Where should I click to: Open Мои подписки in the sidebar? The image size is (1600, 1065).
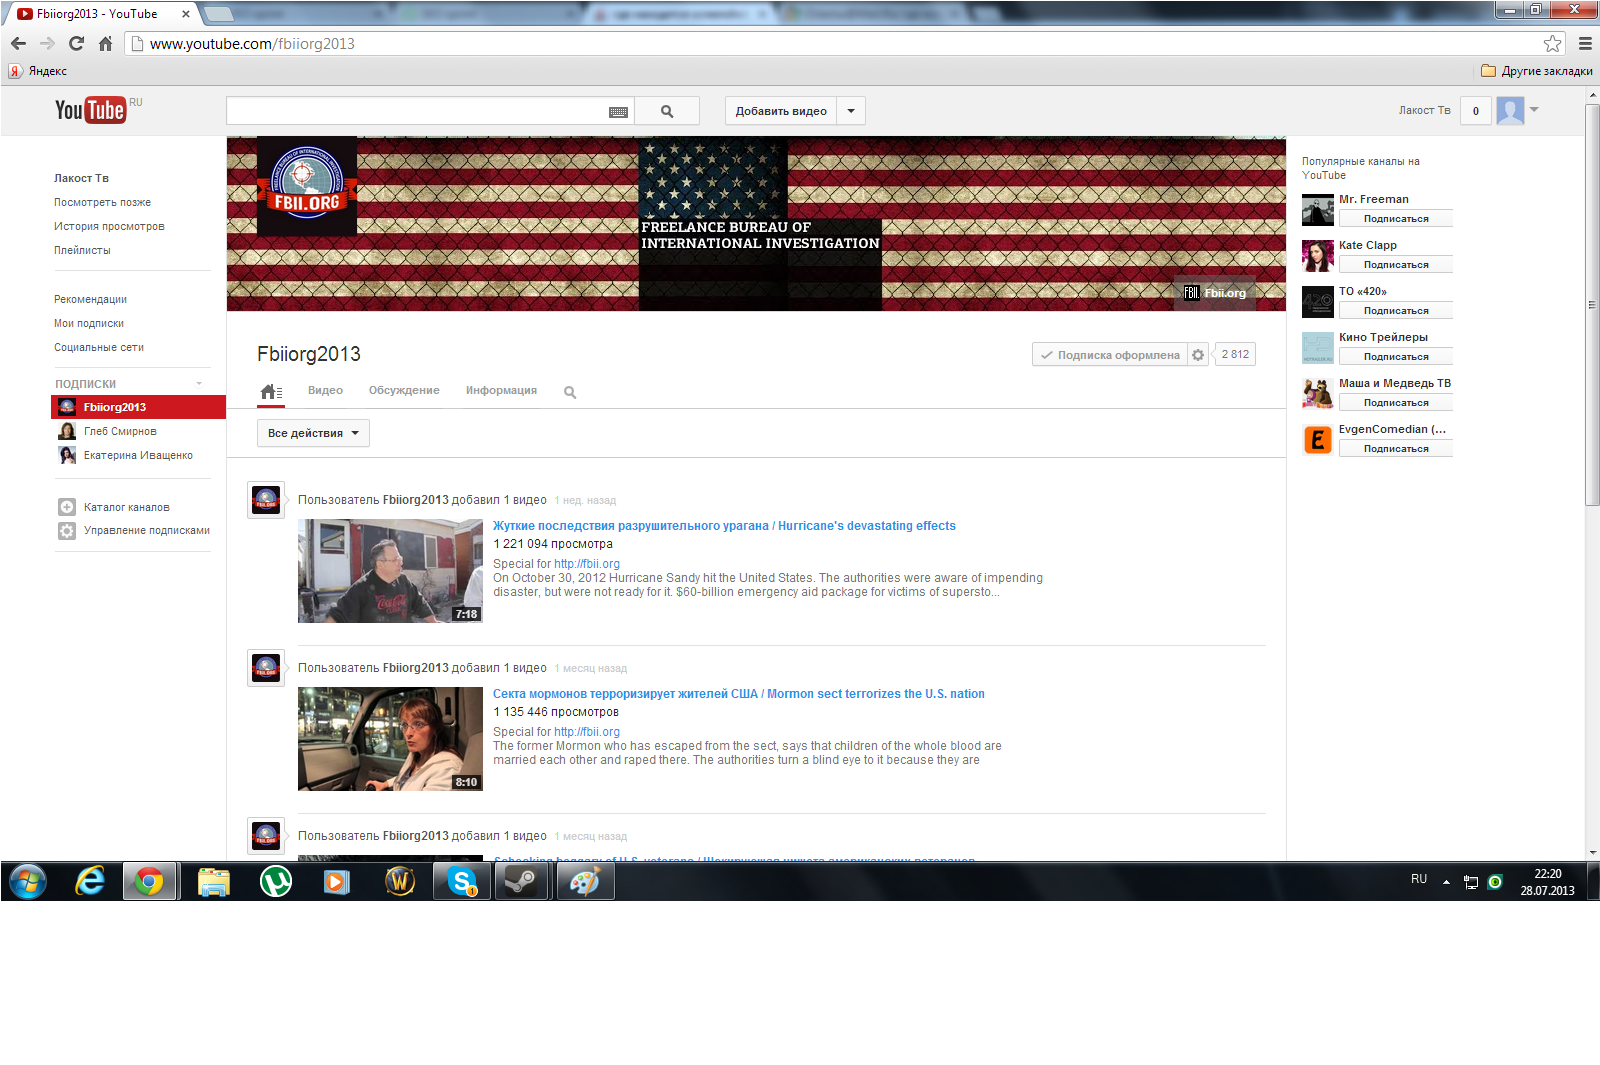coord(89,323)
